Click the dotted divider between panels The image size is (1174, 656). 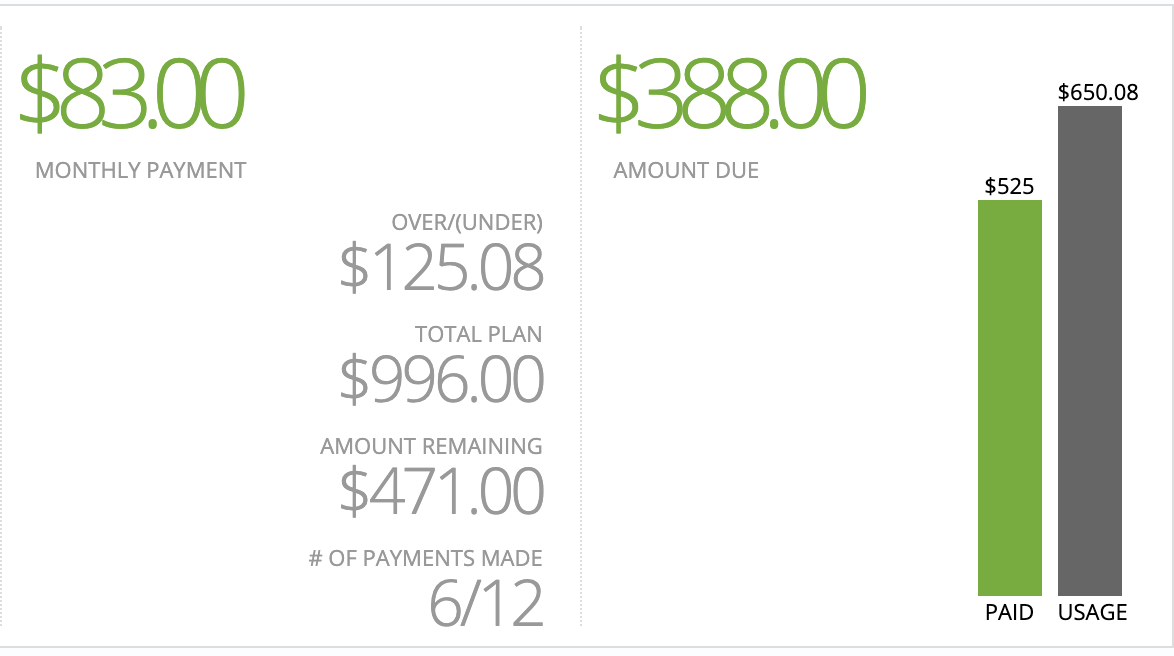coord(581,327)
